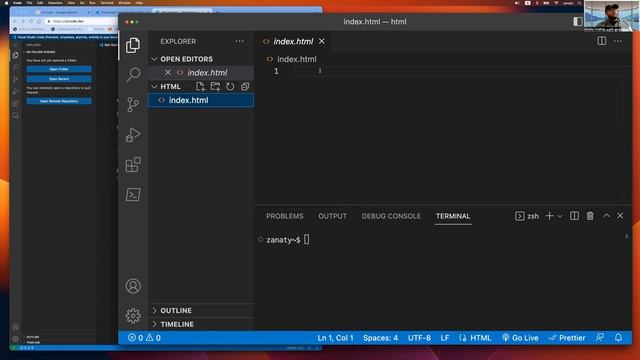The image size is (640, 360).
Task: Open the View menu in macOS menu bar
Action: 71,2
